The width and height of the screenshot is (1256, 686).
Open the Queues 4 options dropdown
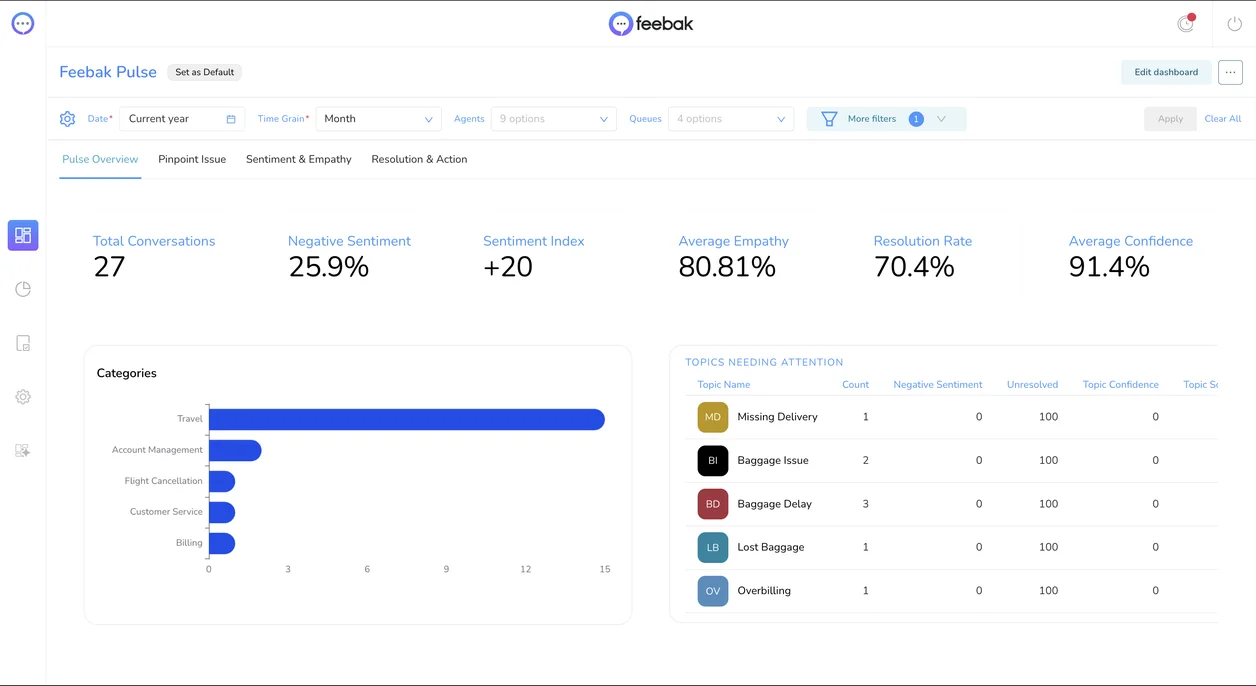(x=731, y=119)
